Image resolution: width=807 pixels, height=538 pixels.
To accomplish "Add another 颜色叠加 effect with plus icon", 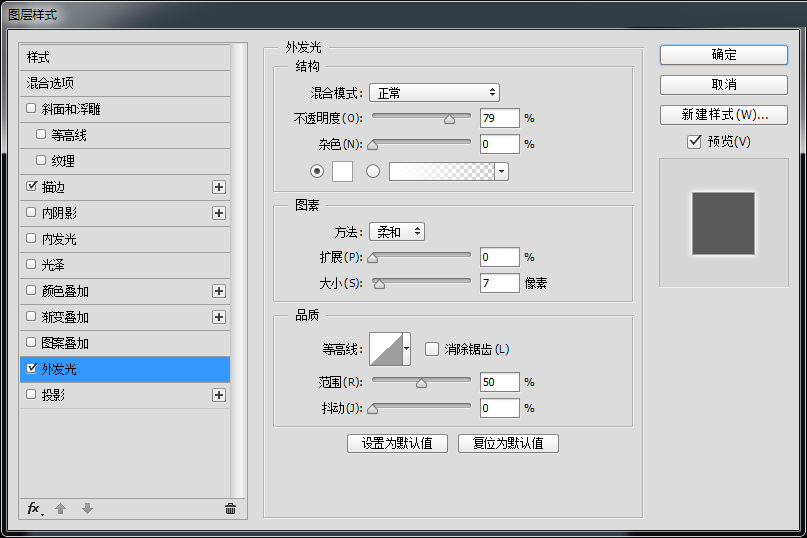I will (x=219, y=291).
